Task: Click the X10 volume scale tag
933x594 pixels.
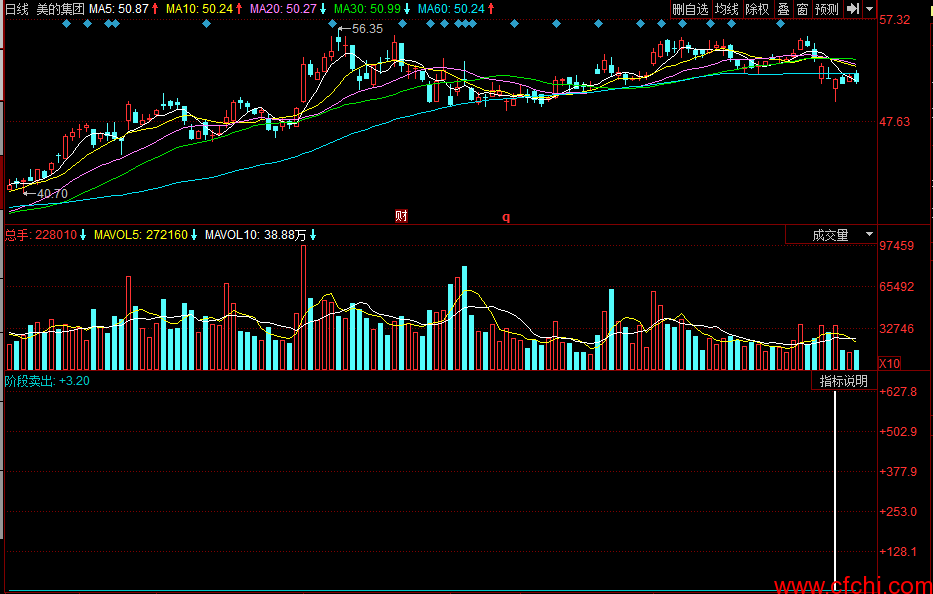Action: coord(890,364)
